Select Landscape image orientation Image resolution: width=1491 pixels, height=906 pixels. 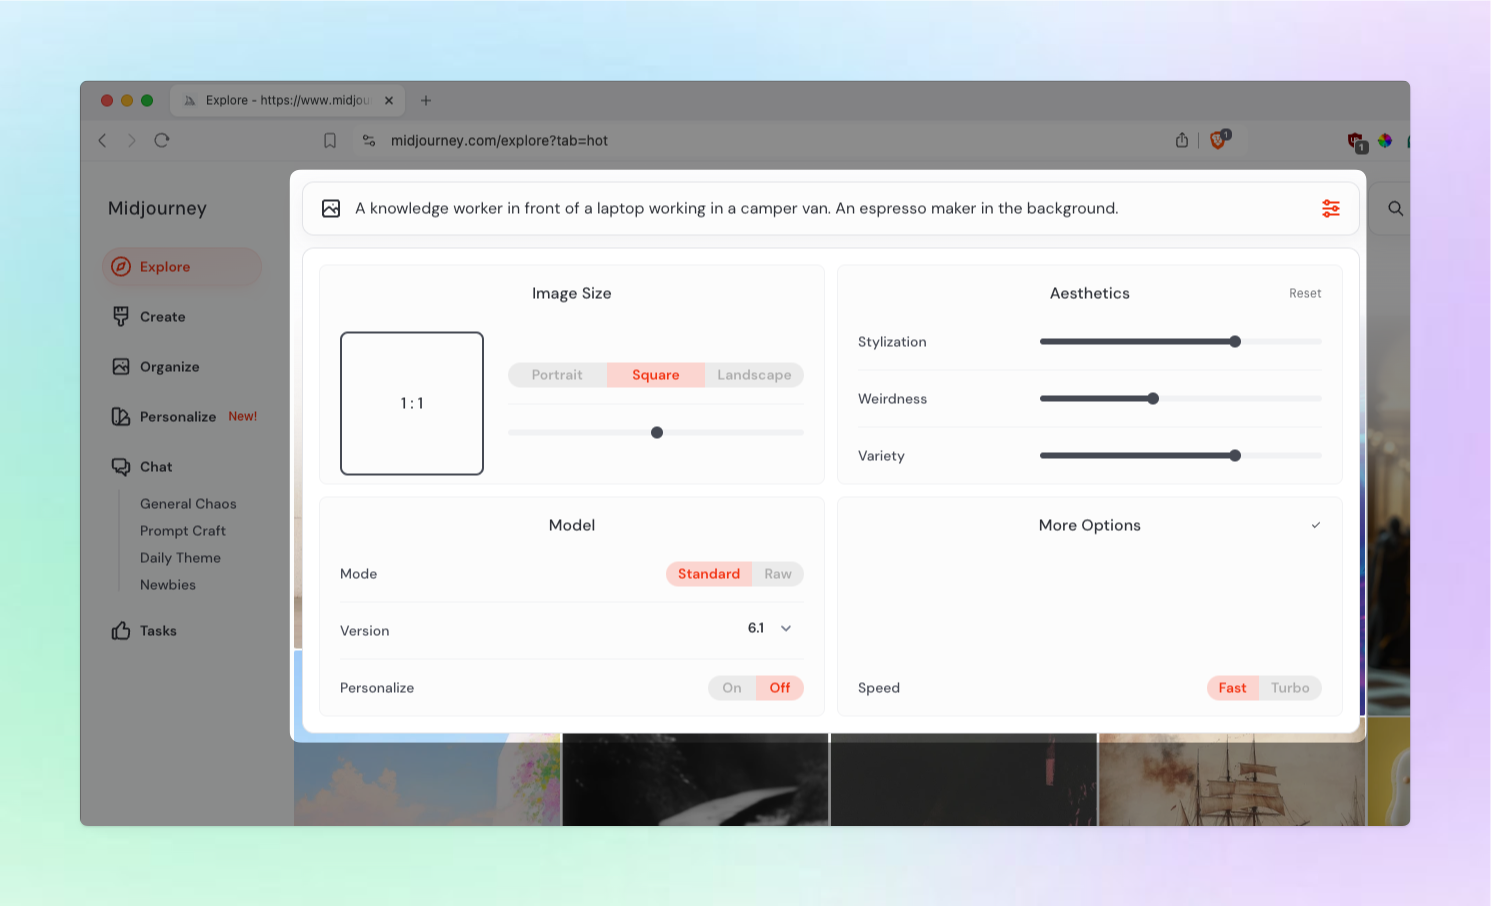coord(754,375)
